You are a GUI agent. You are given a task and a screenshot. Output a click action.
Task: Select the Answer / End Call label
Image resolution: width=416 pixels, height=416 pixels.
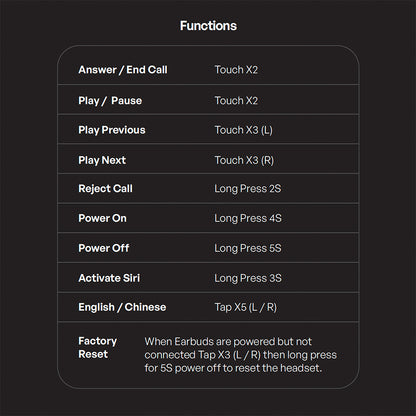123,70
